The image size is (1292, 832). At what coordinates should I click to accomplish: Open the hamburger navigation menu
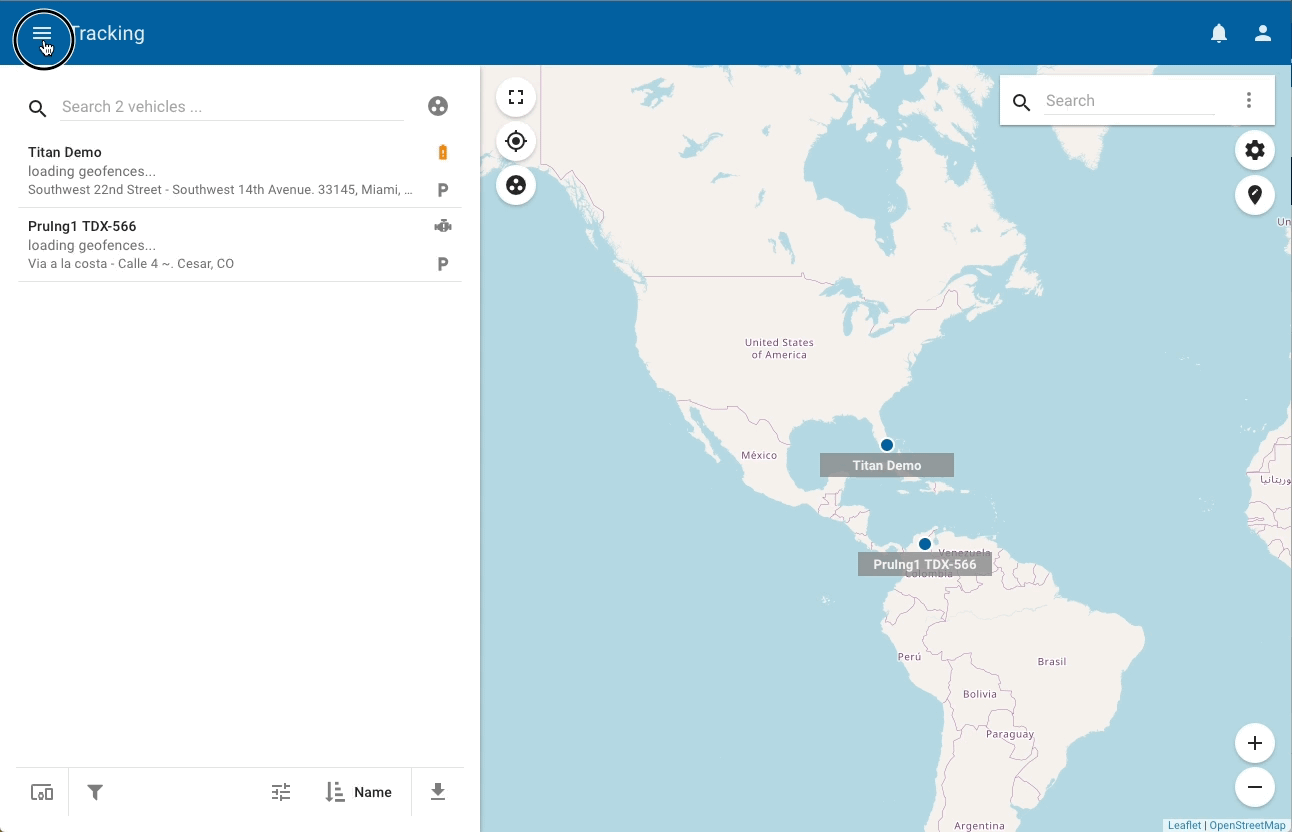tap(42, 33)
